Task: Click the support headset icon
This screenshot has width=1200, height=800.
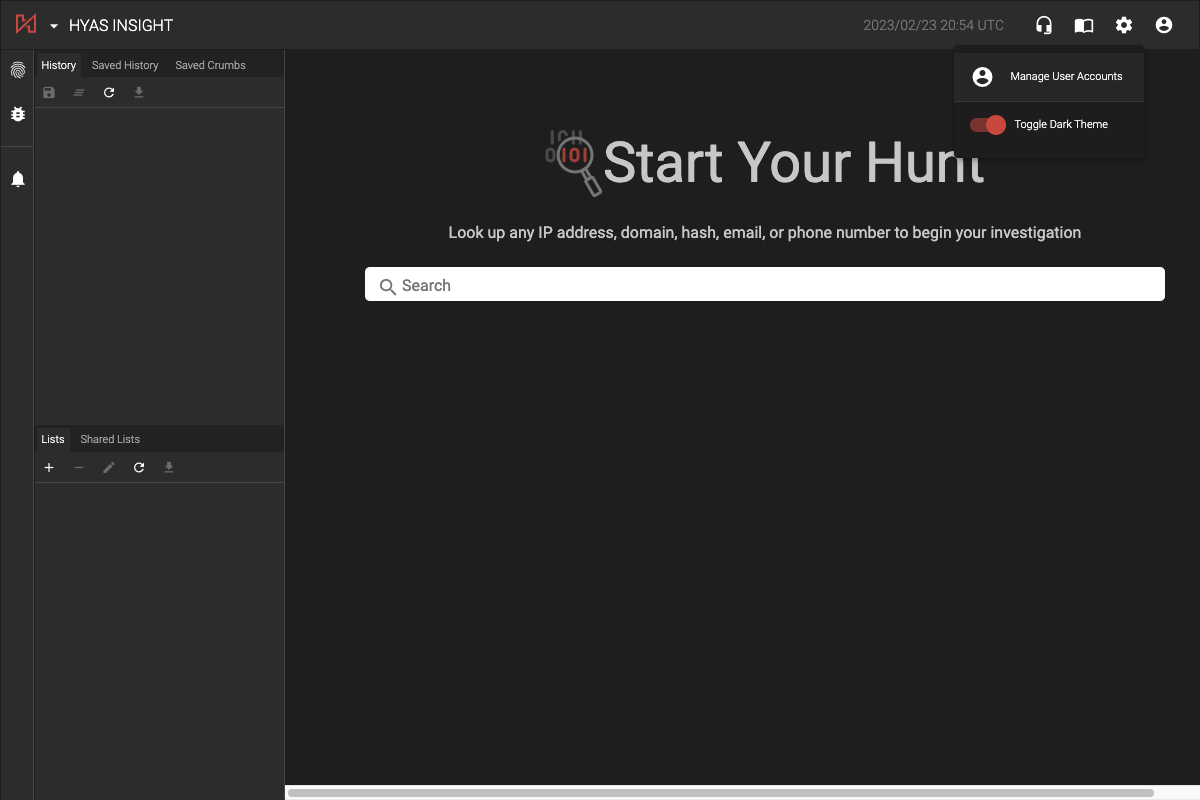Action: point(1043,25)
